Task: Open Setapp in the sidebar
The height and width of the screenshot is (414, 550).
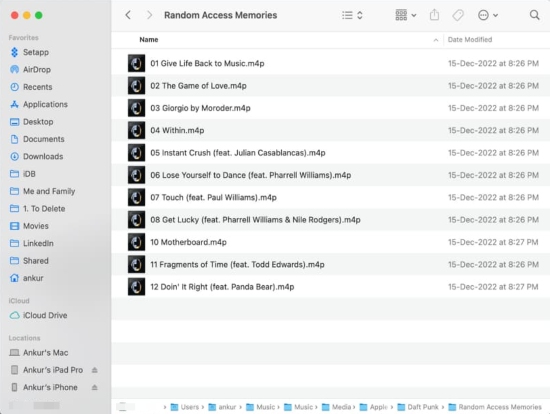Action: [29, 52]
